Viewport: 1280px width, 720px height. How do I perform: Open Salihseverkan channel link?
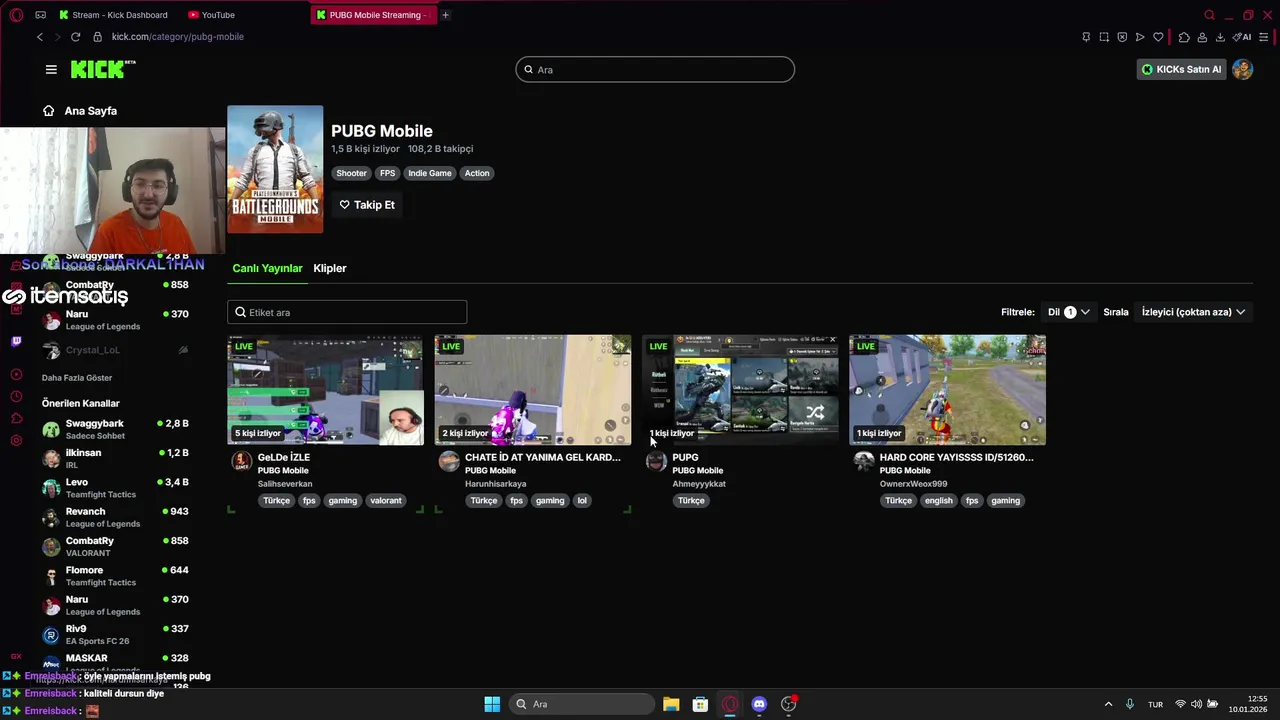click(285, 484)
